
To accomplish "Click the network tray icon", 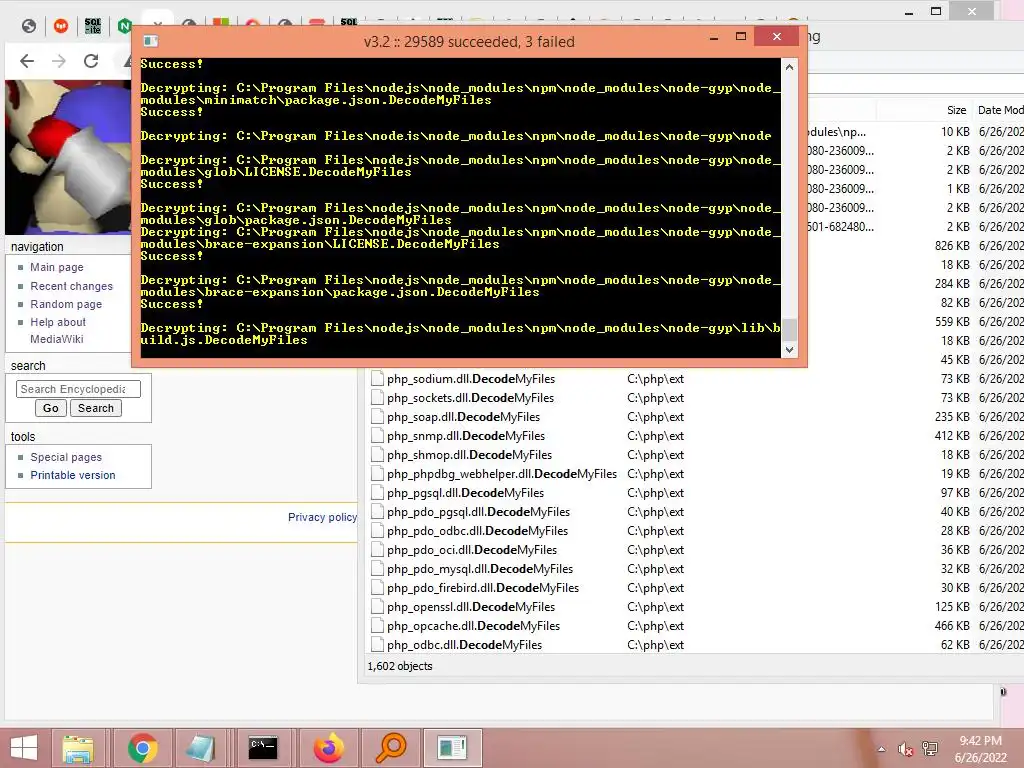I will coord(930,748).
